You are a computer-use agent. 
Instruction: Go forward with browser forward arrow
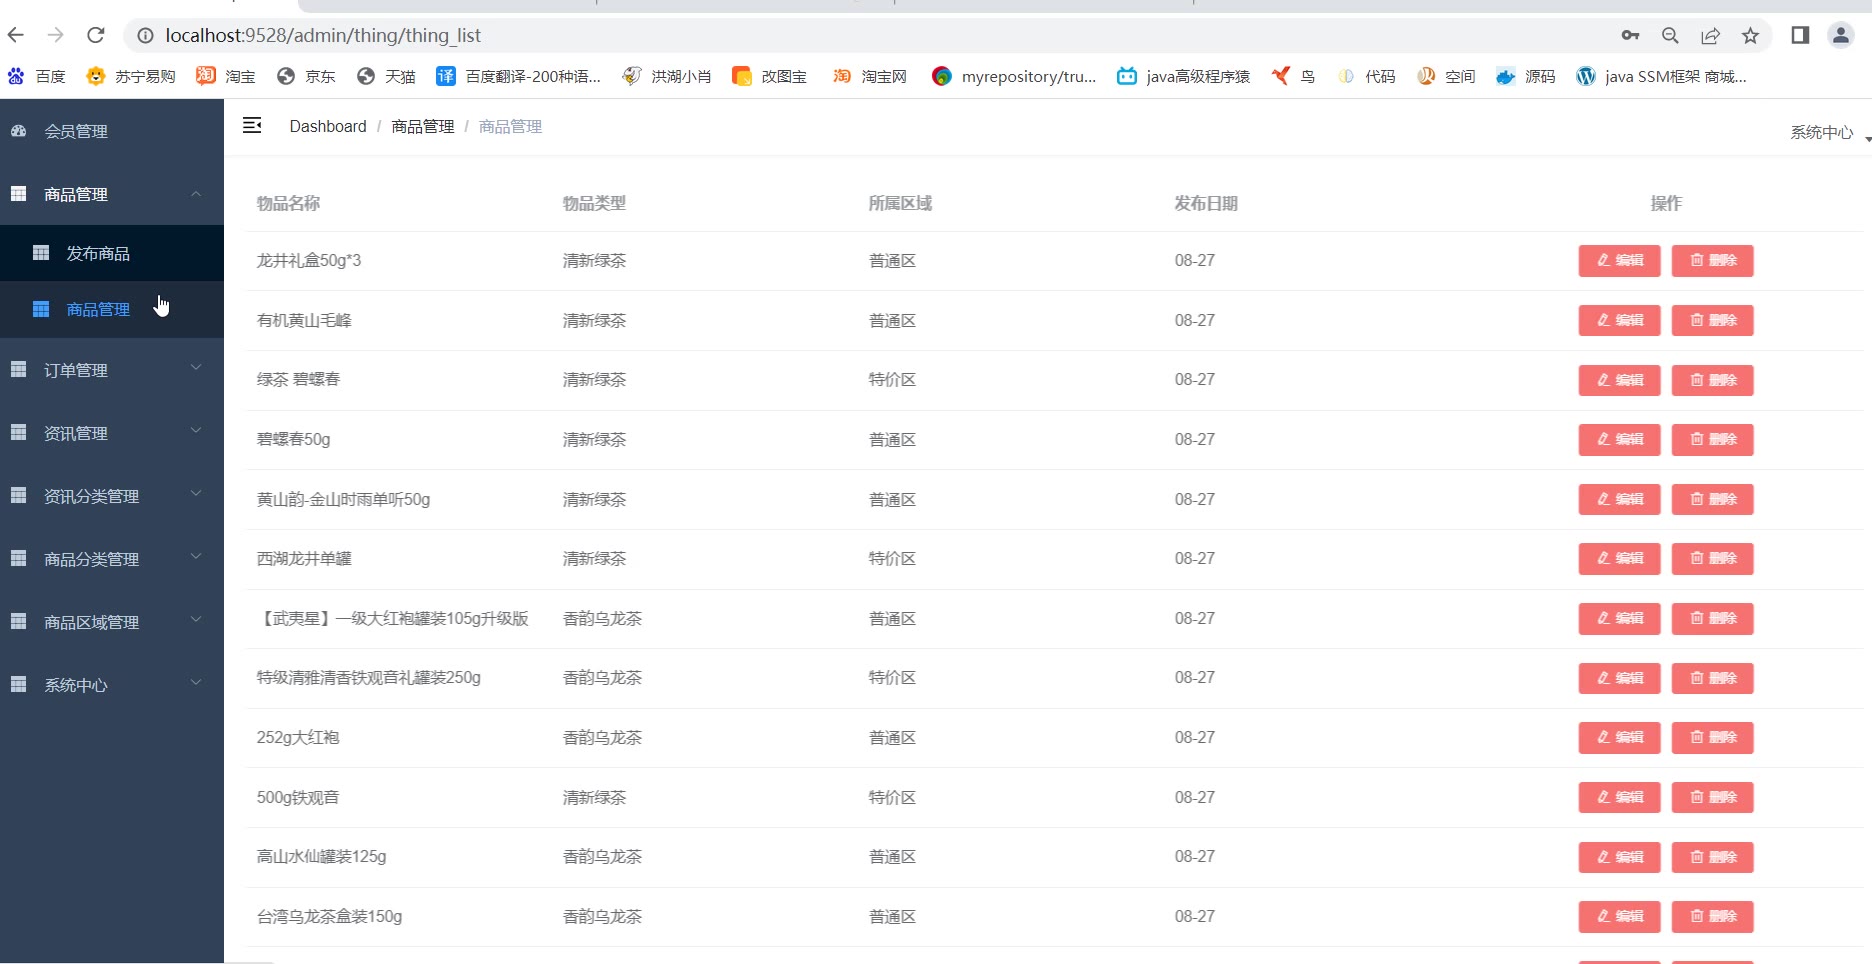coord(56,35)
